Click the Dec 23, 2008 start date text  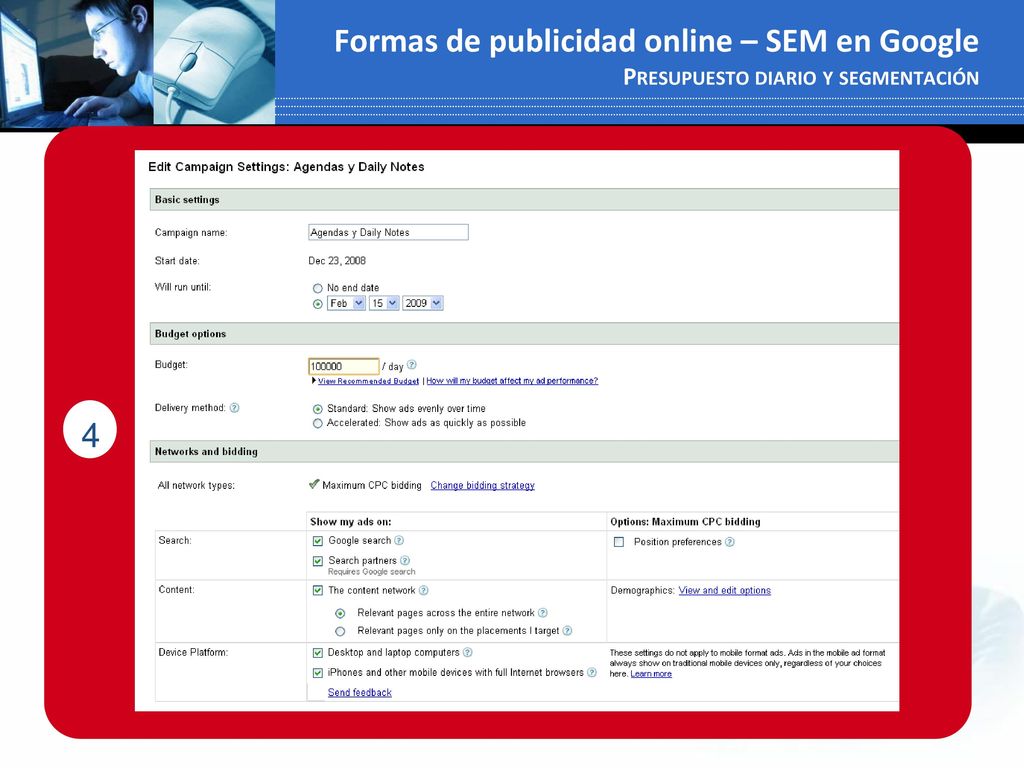[x=337, y=261]
